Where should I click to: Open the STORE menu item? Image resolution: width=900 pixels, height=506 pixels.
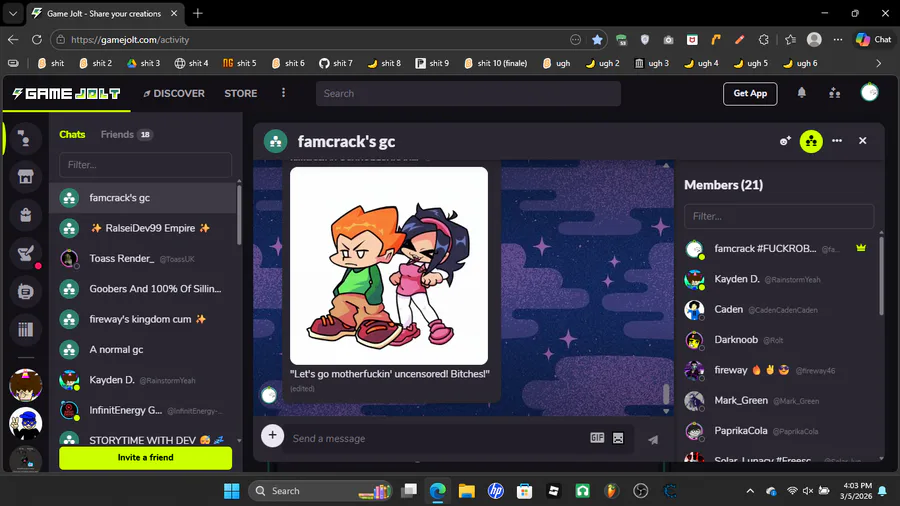click(240, 94)
